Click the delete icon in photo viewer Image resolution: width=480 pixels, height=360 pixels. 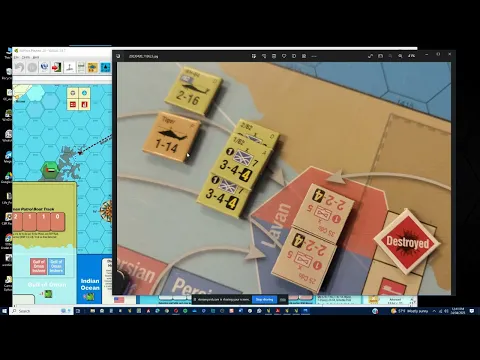[274, 56]
